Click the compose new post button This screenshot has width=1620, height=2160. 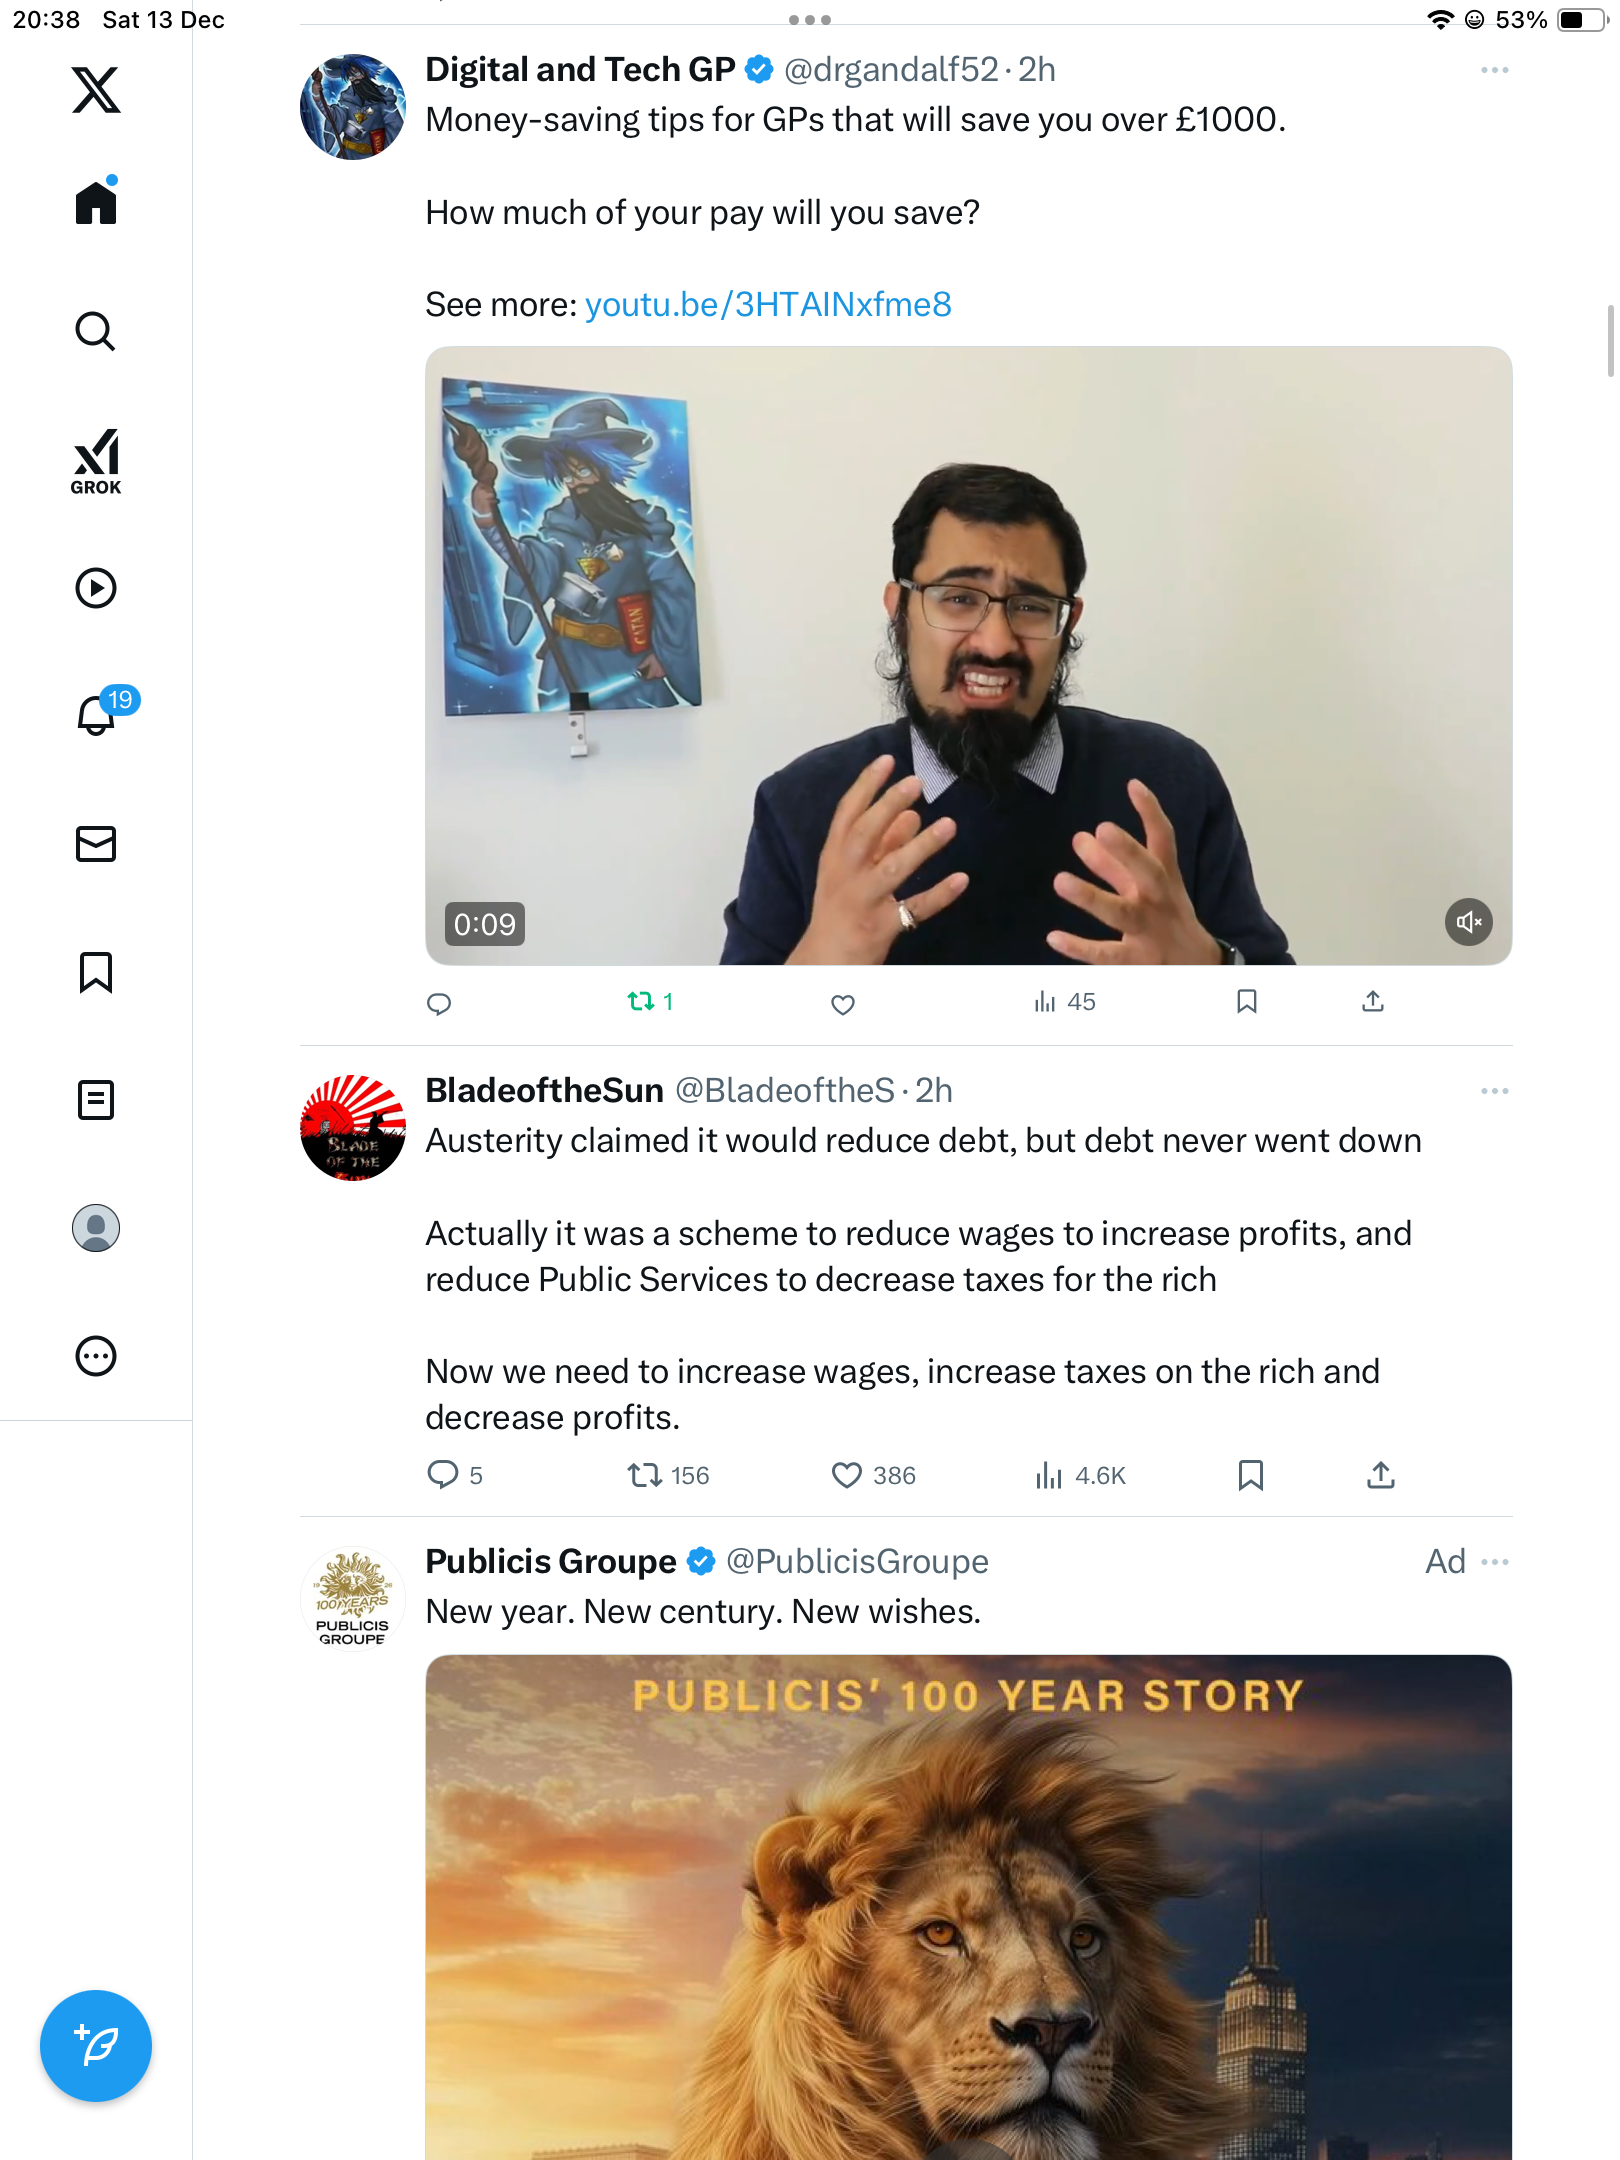click(96, 2046)
